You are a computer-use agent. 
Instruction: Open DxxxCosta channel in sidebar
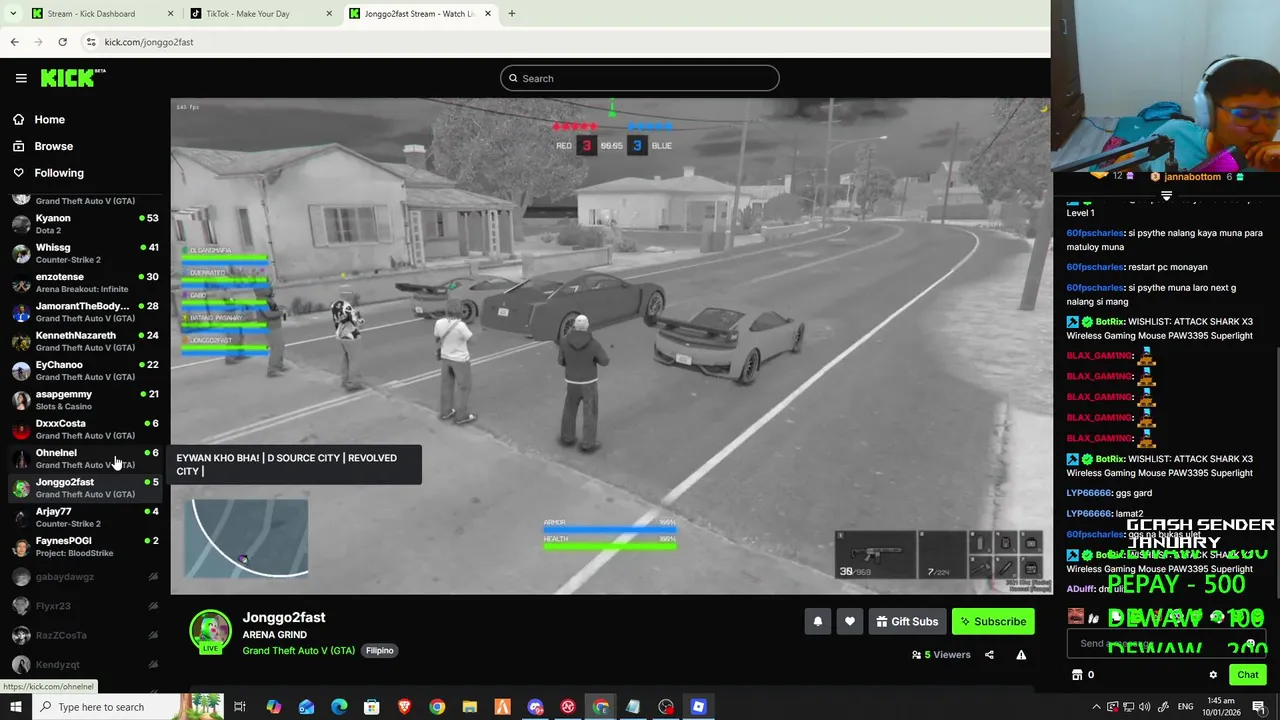[85, 429]
